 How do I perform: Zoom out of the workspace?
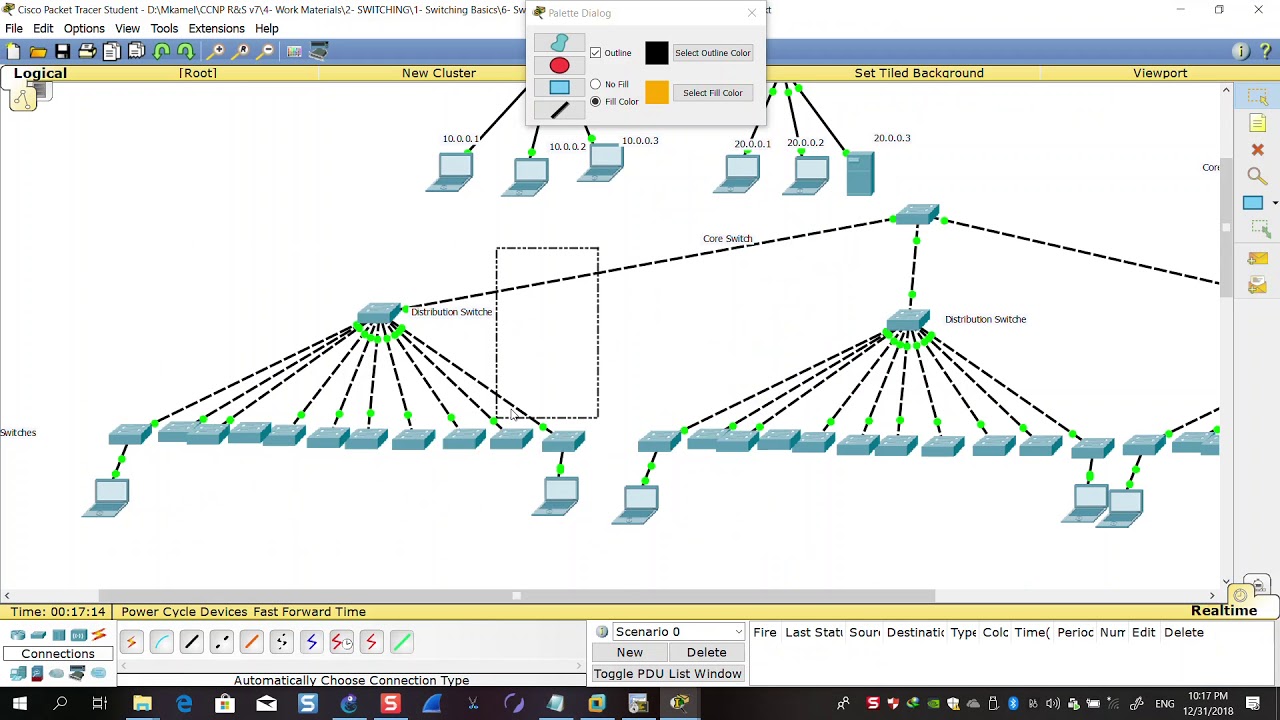tap(267, 51)
